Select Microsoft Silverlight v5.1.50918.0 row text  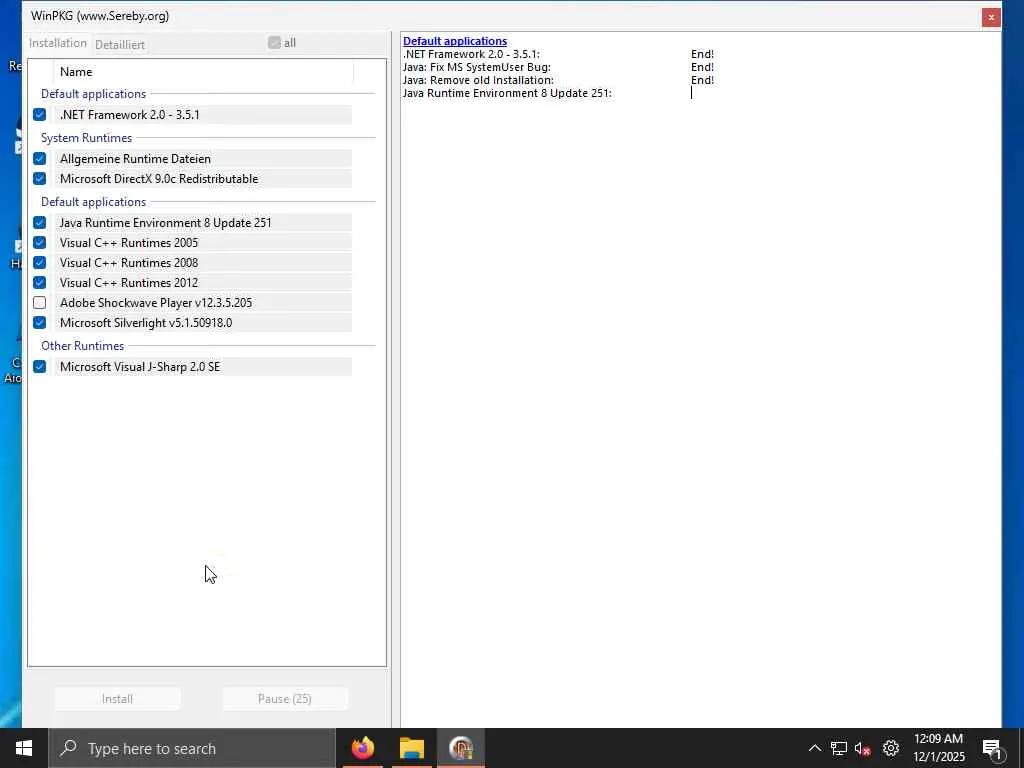(x=146, y=323)
